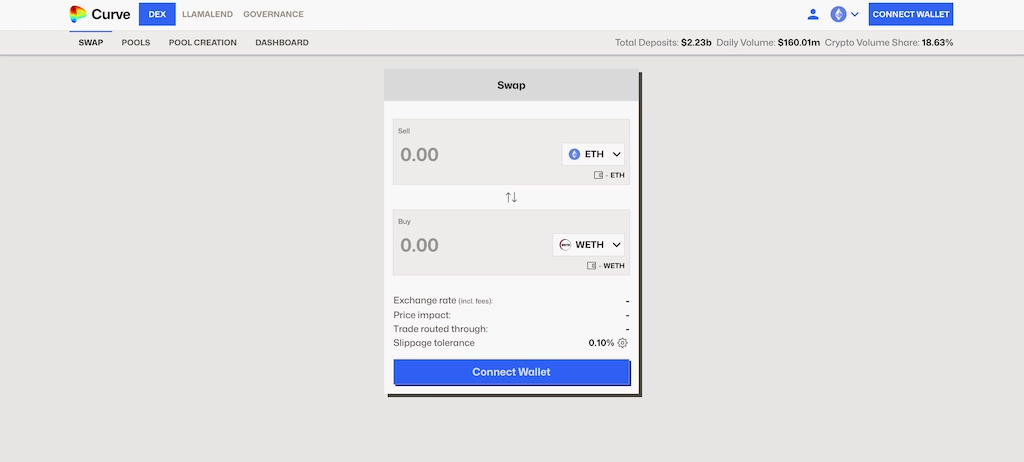Click the Ethereum network icon in header

(838, 15)
